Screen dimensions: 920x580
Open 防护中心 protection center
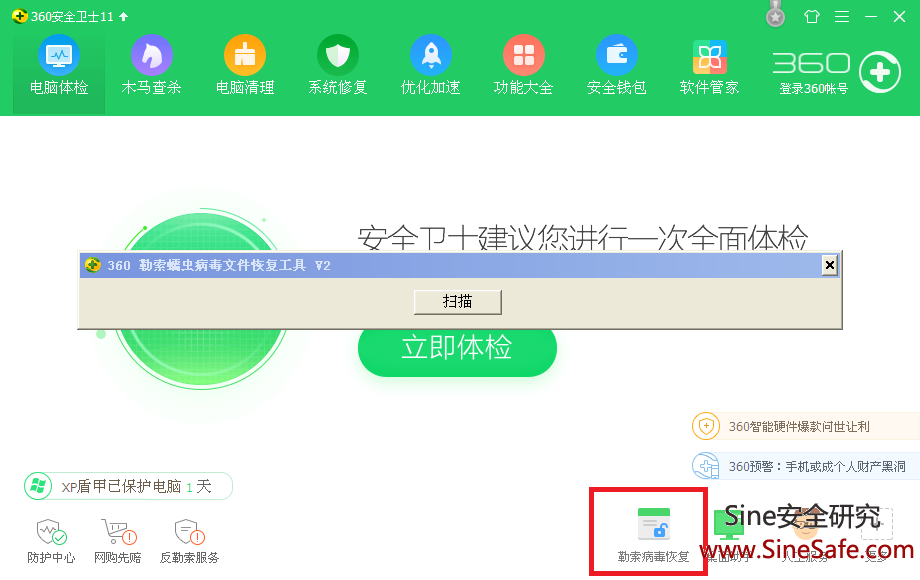[51, 541]
